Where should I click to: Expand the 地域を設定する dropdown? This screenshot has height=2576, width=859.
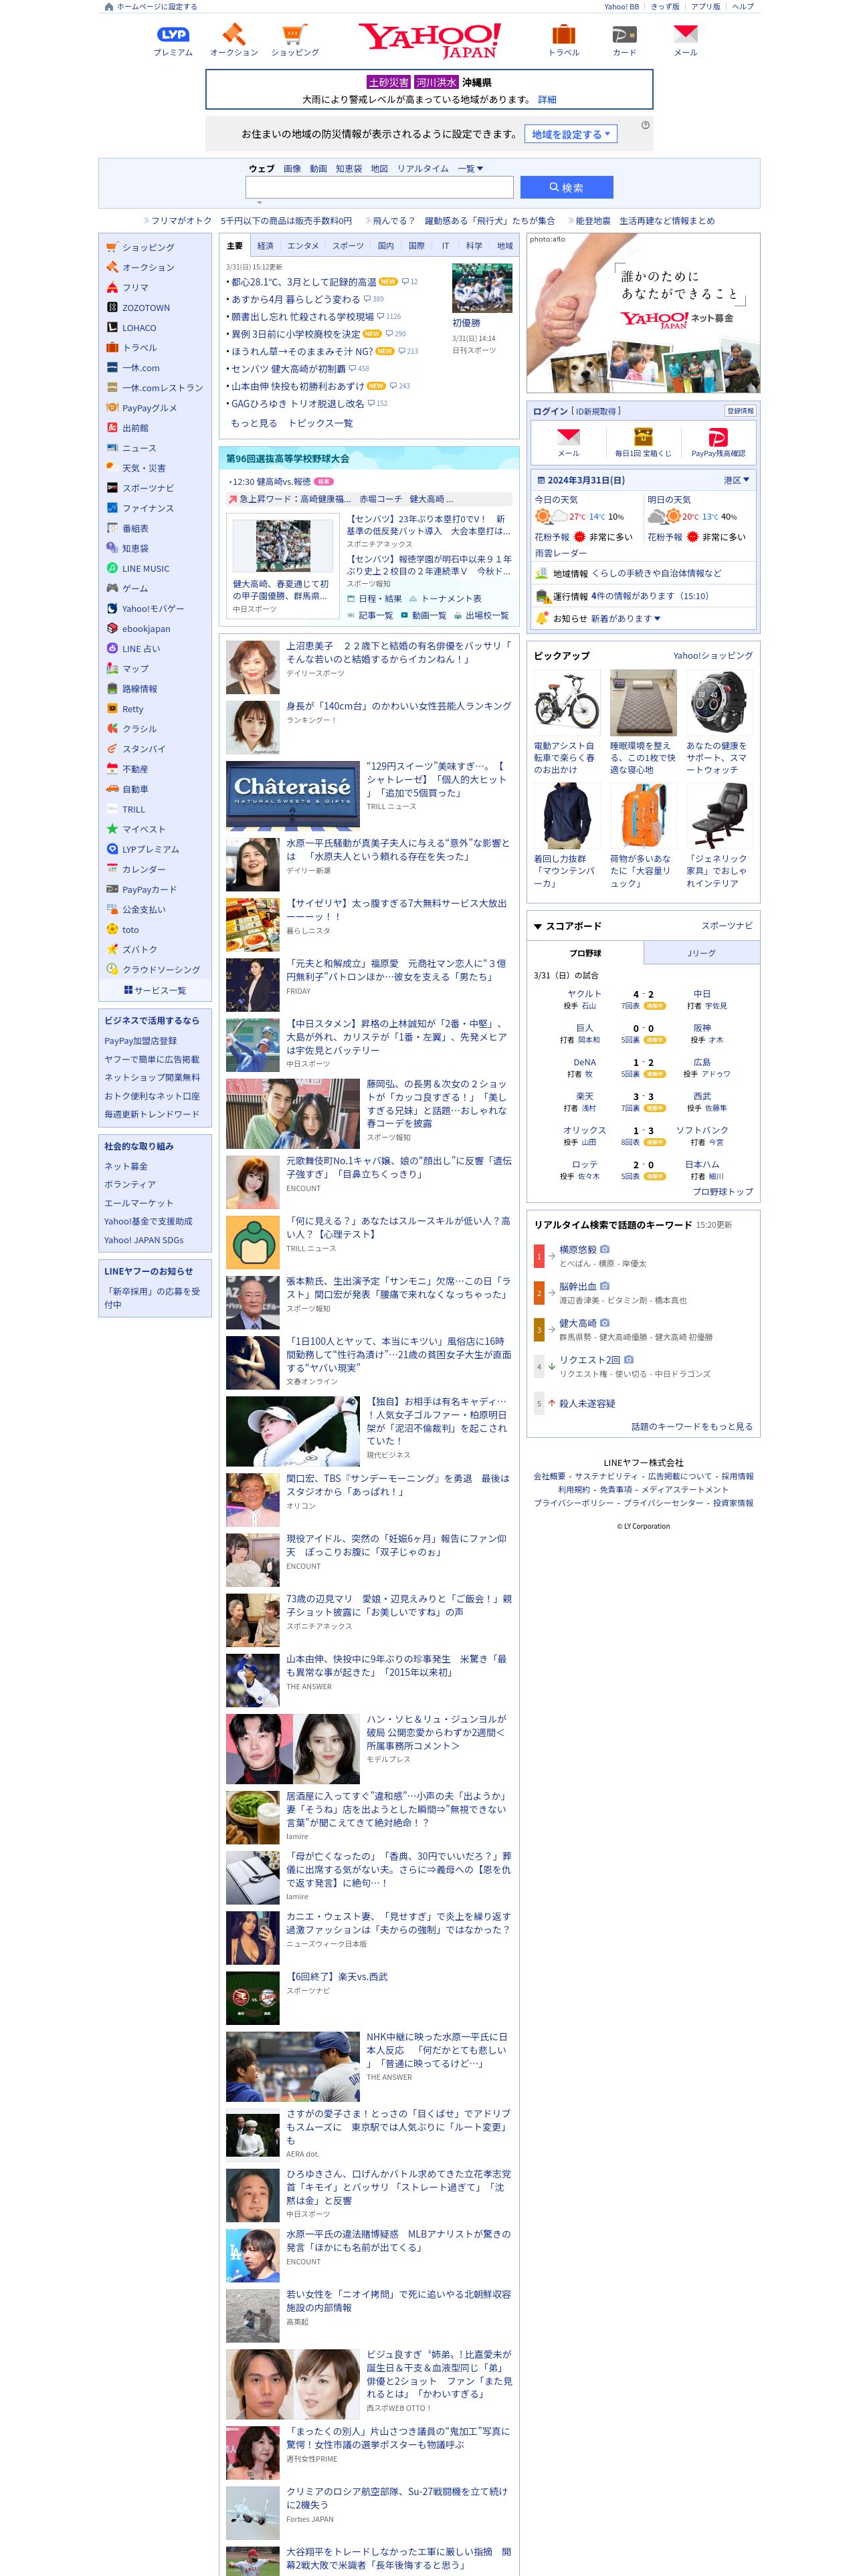pyautogui.click(x=570, y=134)
